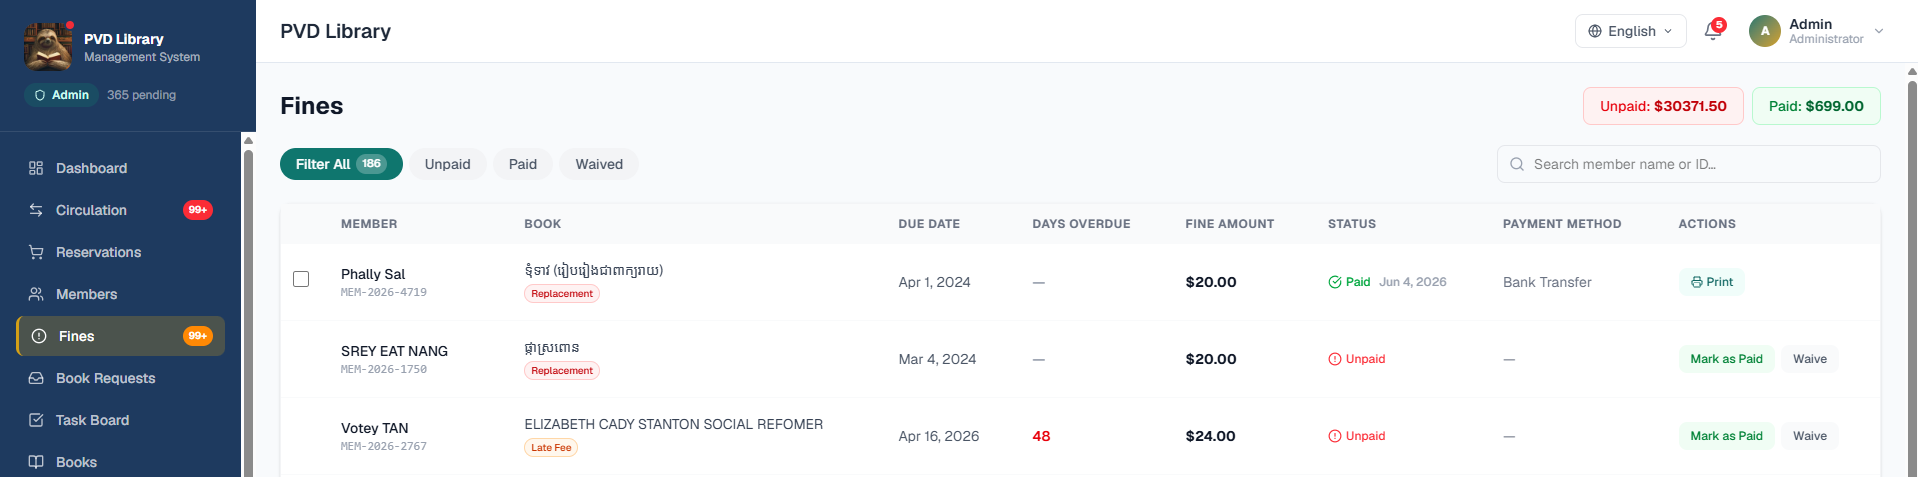This screenshot has width=1918, height=477.
Task: Tick the checkbox for Phally Sal's fine
Action: 301,279
